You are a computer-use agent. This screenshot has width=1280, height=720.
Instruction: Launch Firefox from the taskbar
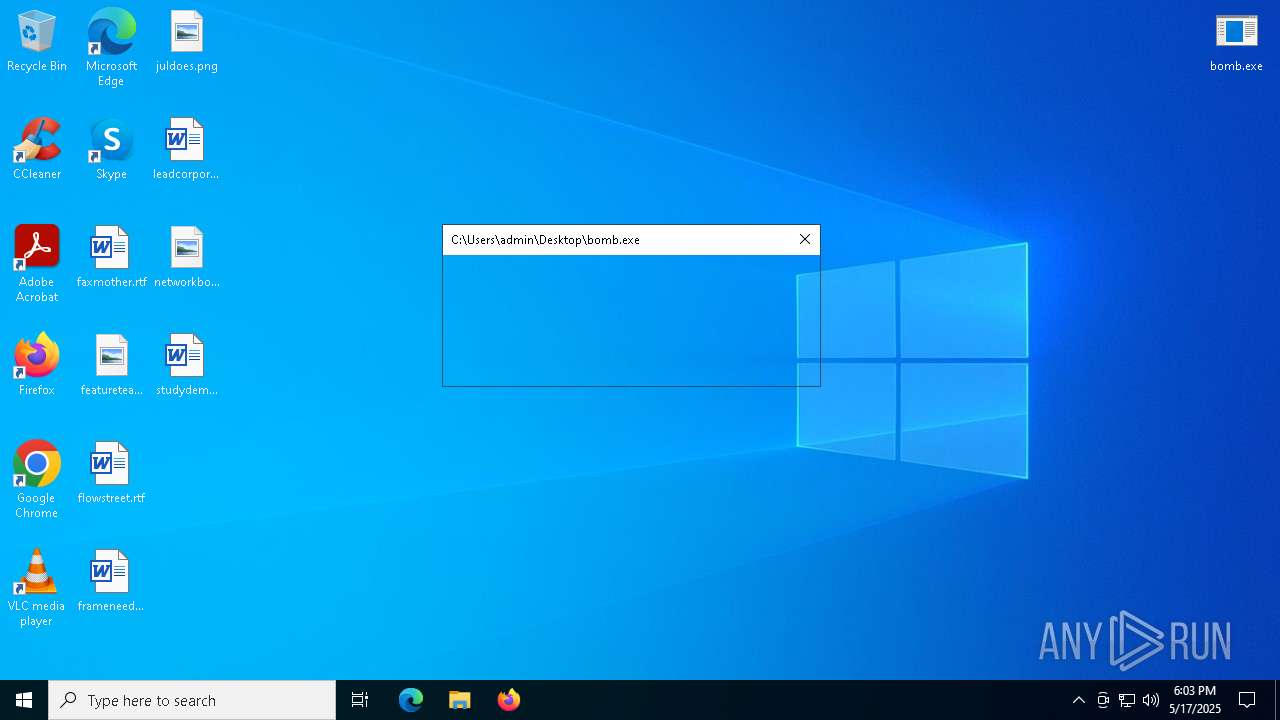[x=508, y=700]
